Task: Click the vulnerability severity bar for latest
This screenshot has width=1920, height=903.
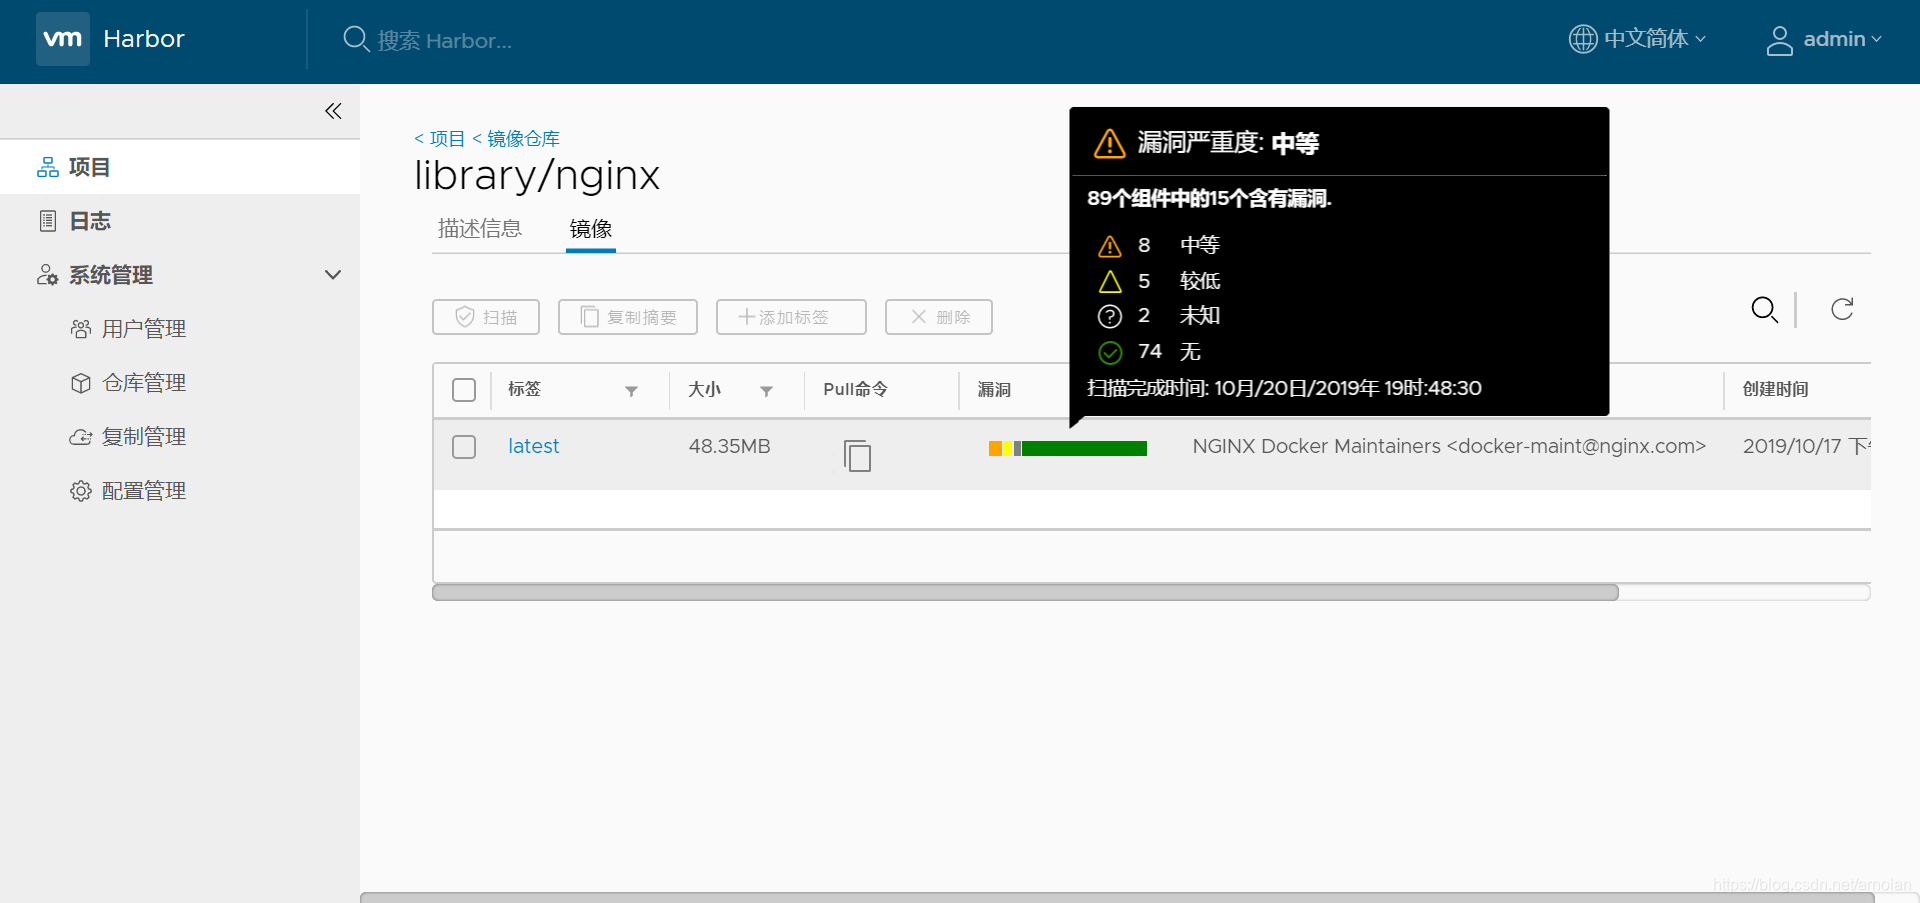Action: [1067, 448]
